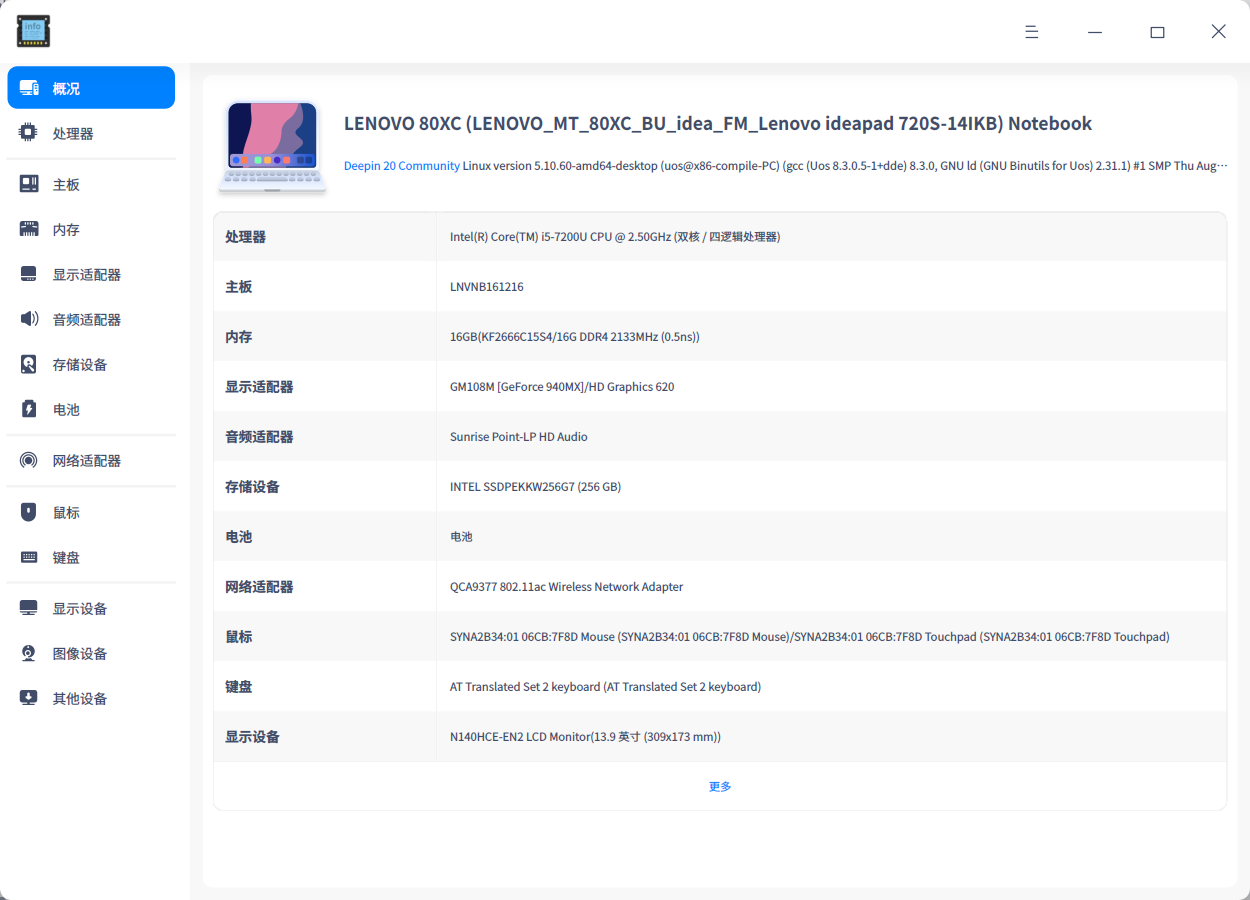Click the LENOVO 80XC Notebook title

tap(718, 123)
